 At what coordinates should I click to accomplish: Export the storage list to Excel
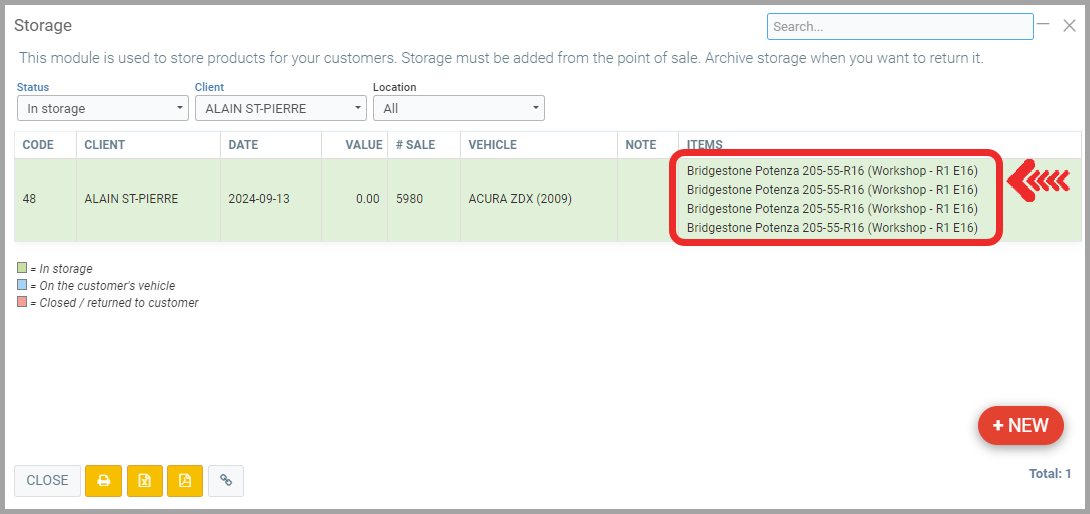pos(144,481)
